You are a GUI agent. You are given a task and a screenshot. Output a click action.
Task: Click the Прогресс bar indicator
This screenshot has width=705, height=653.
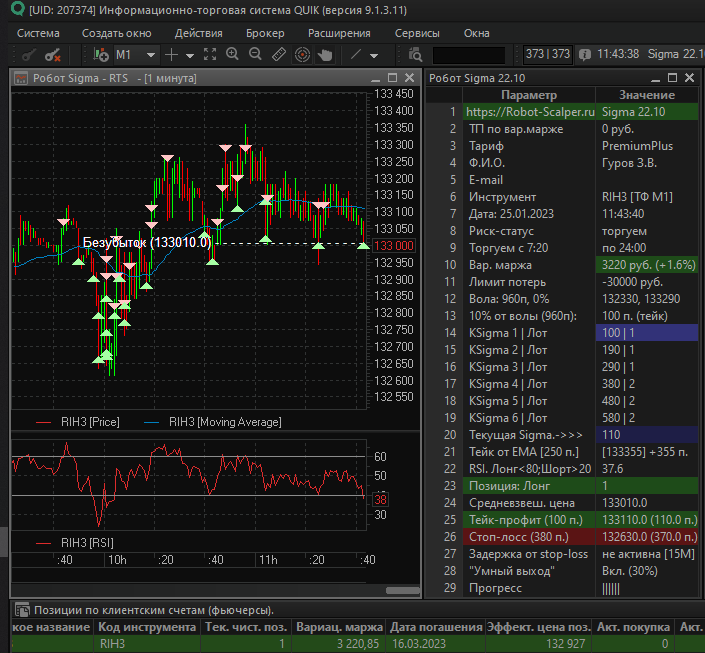[611, 588]
